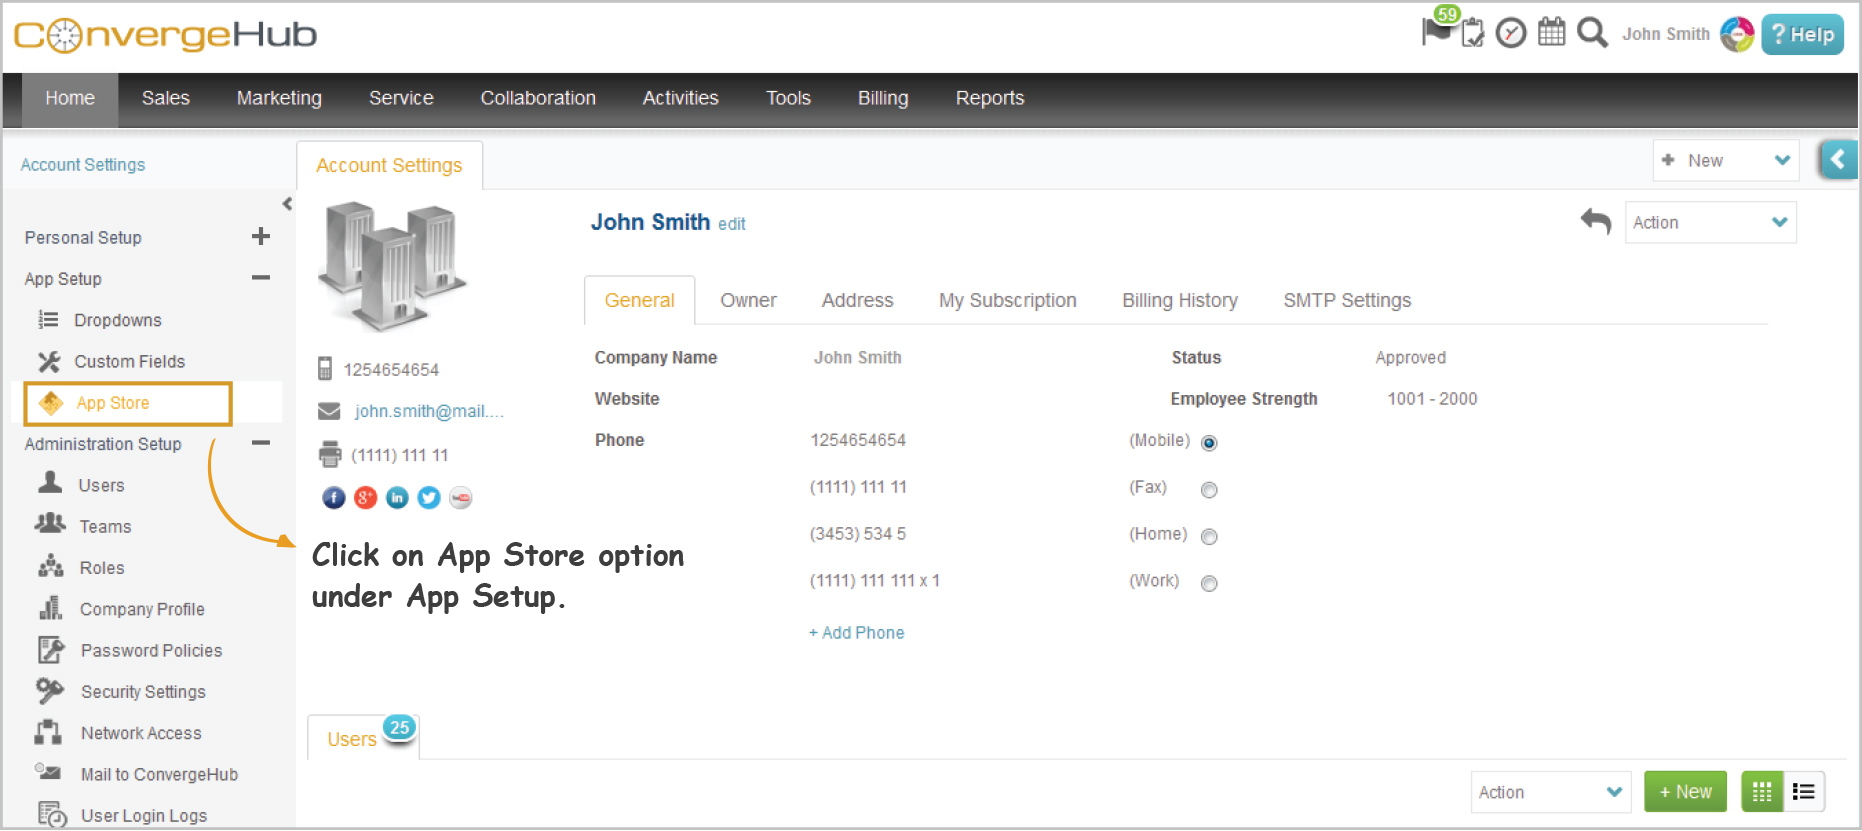1862x831 pixels.
Task: Open the Reports menu
Action: (x=990, y=98)
